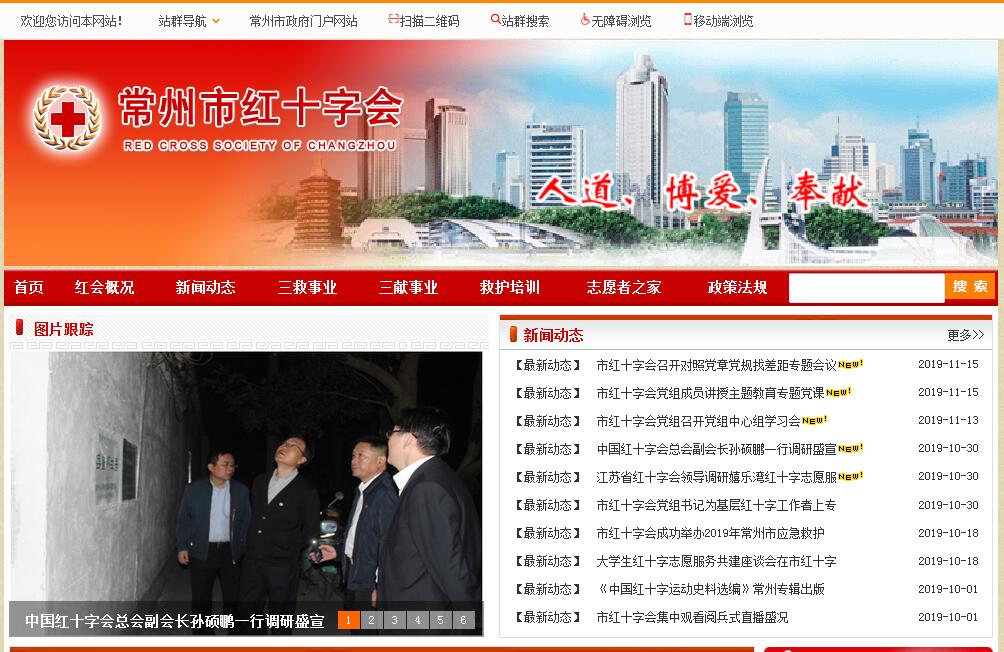This screenshot has height=652, width=1004.
Task: Click the QR code scan icon
Action: pos(393,20)
